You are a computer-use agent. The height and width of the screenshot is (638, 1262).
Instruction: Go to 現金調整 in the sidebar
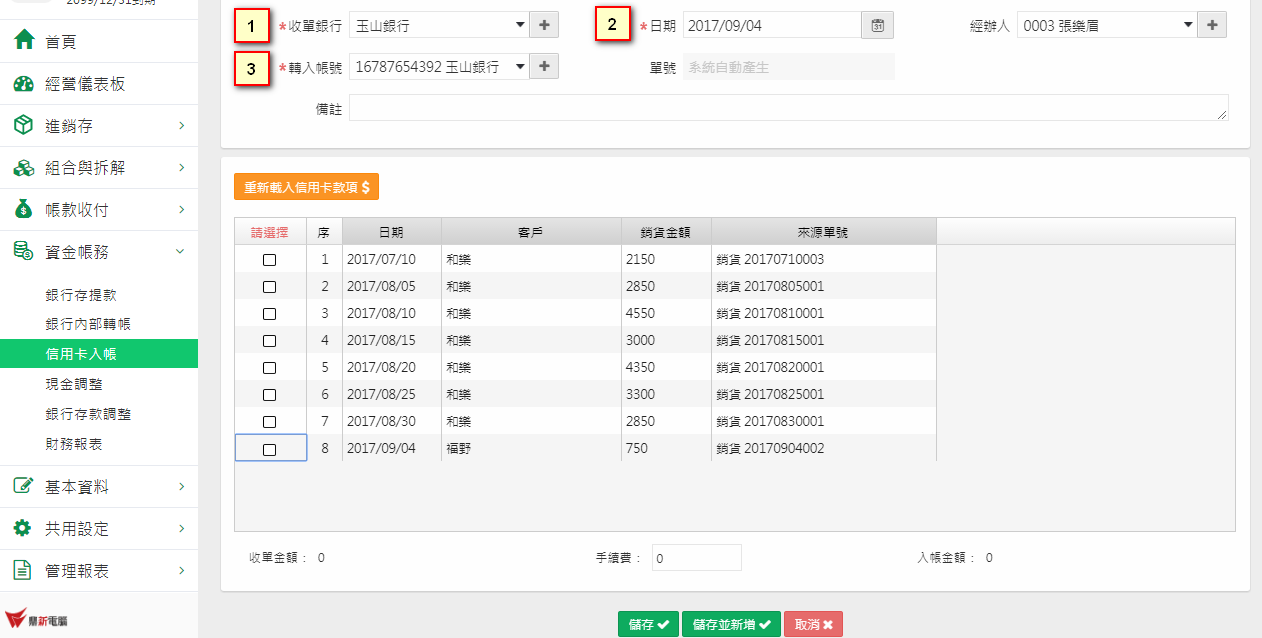74,384
